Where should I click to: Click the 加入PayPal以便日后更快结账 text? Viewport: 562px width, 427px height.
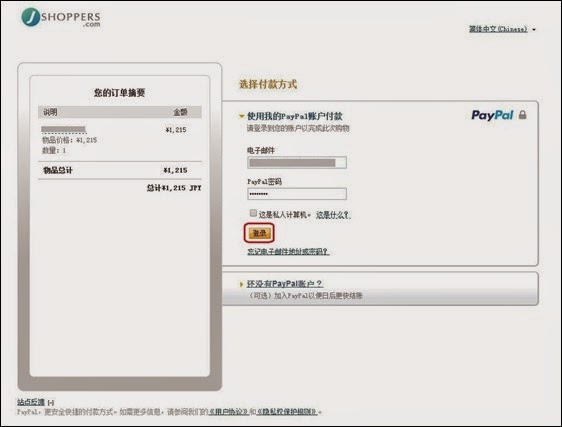(x=318, y=296)
